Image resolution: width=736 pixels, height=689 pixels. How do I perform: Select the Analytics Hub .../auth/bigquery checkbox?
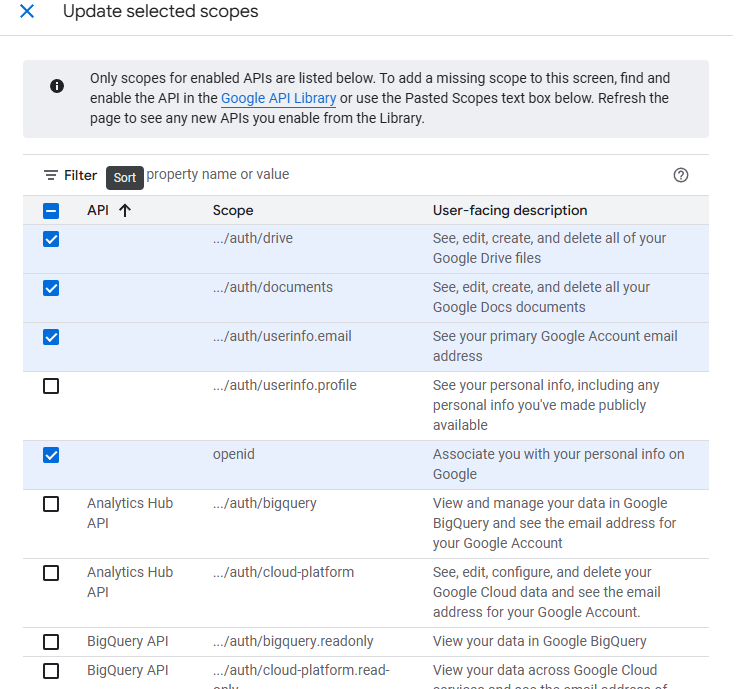(x=51, y=504)
